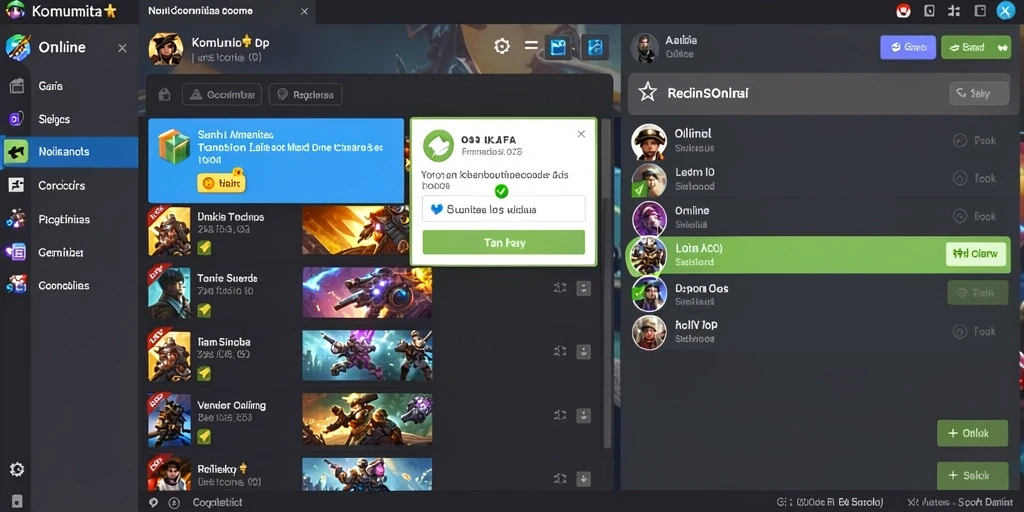
Task: Toggle the yellow checkbox under Dmkie Todnps
Action: tap(204, 247)
